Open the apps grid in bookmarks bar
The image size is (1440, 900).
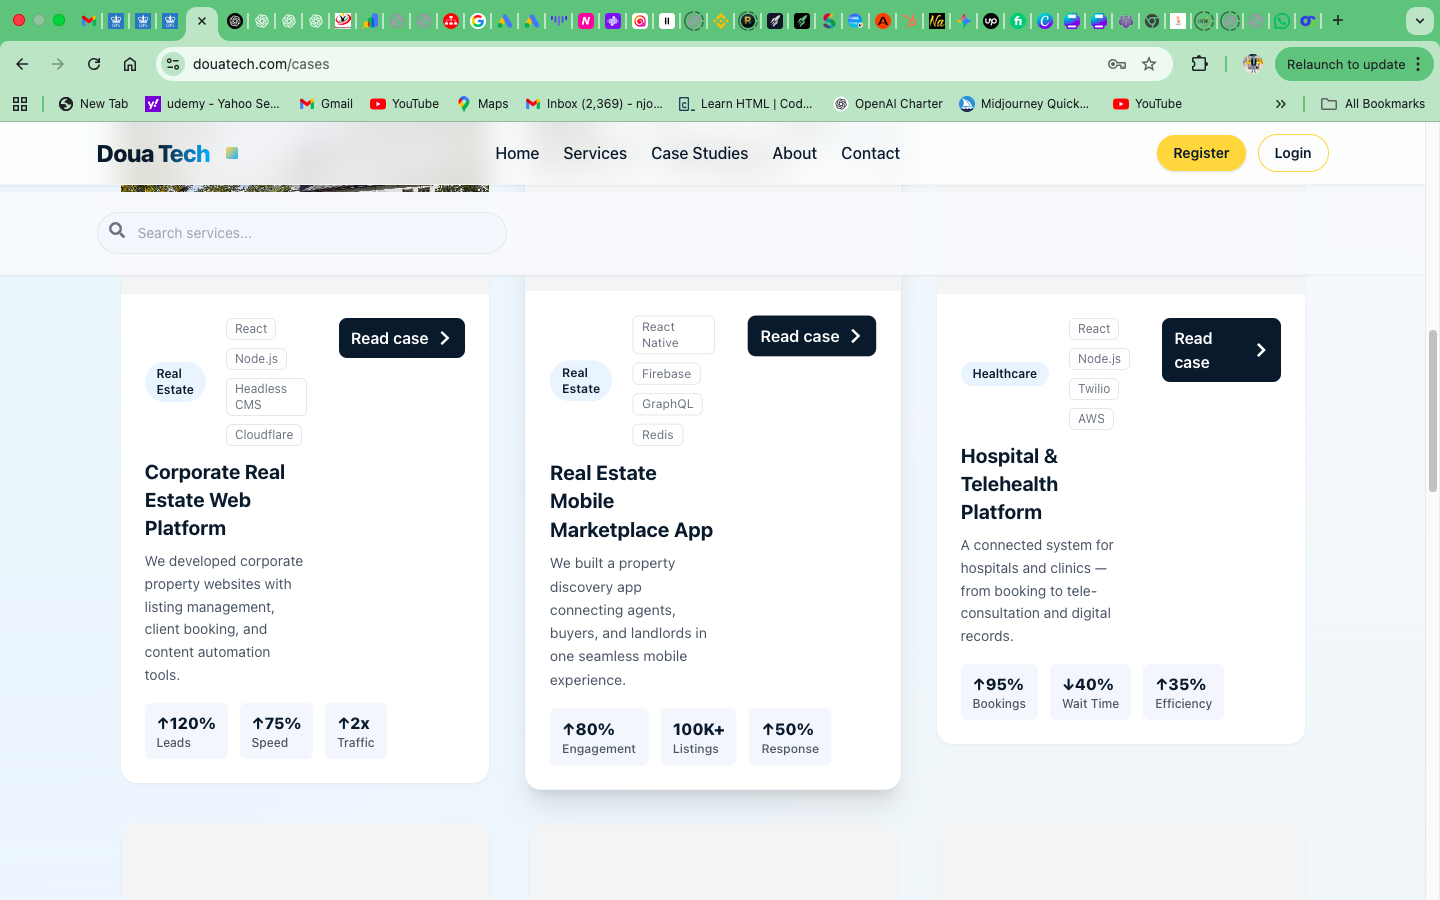click(20, 104)
